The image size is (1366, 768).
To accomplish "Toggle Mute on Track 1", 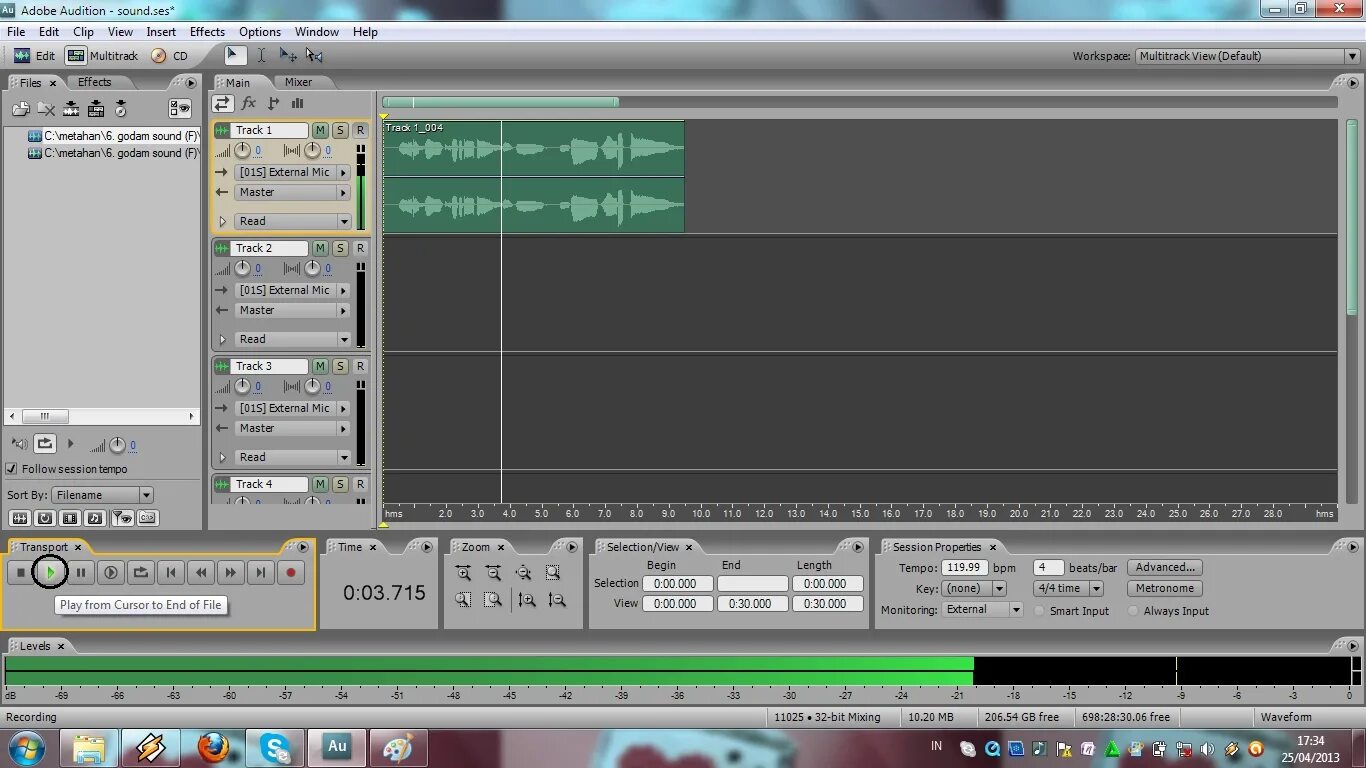I will pyautogui.click(x=320, y=130).
